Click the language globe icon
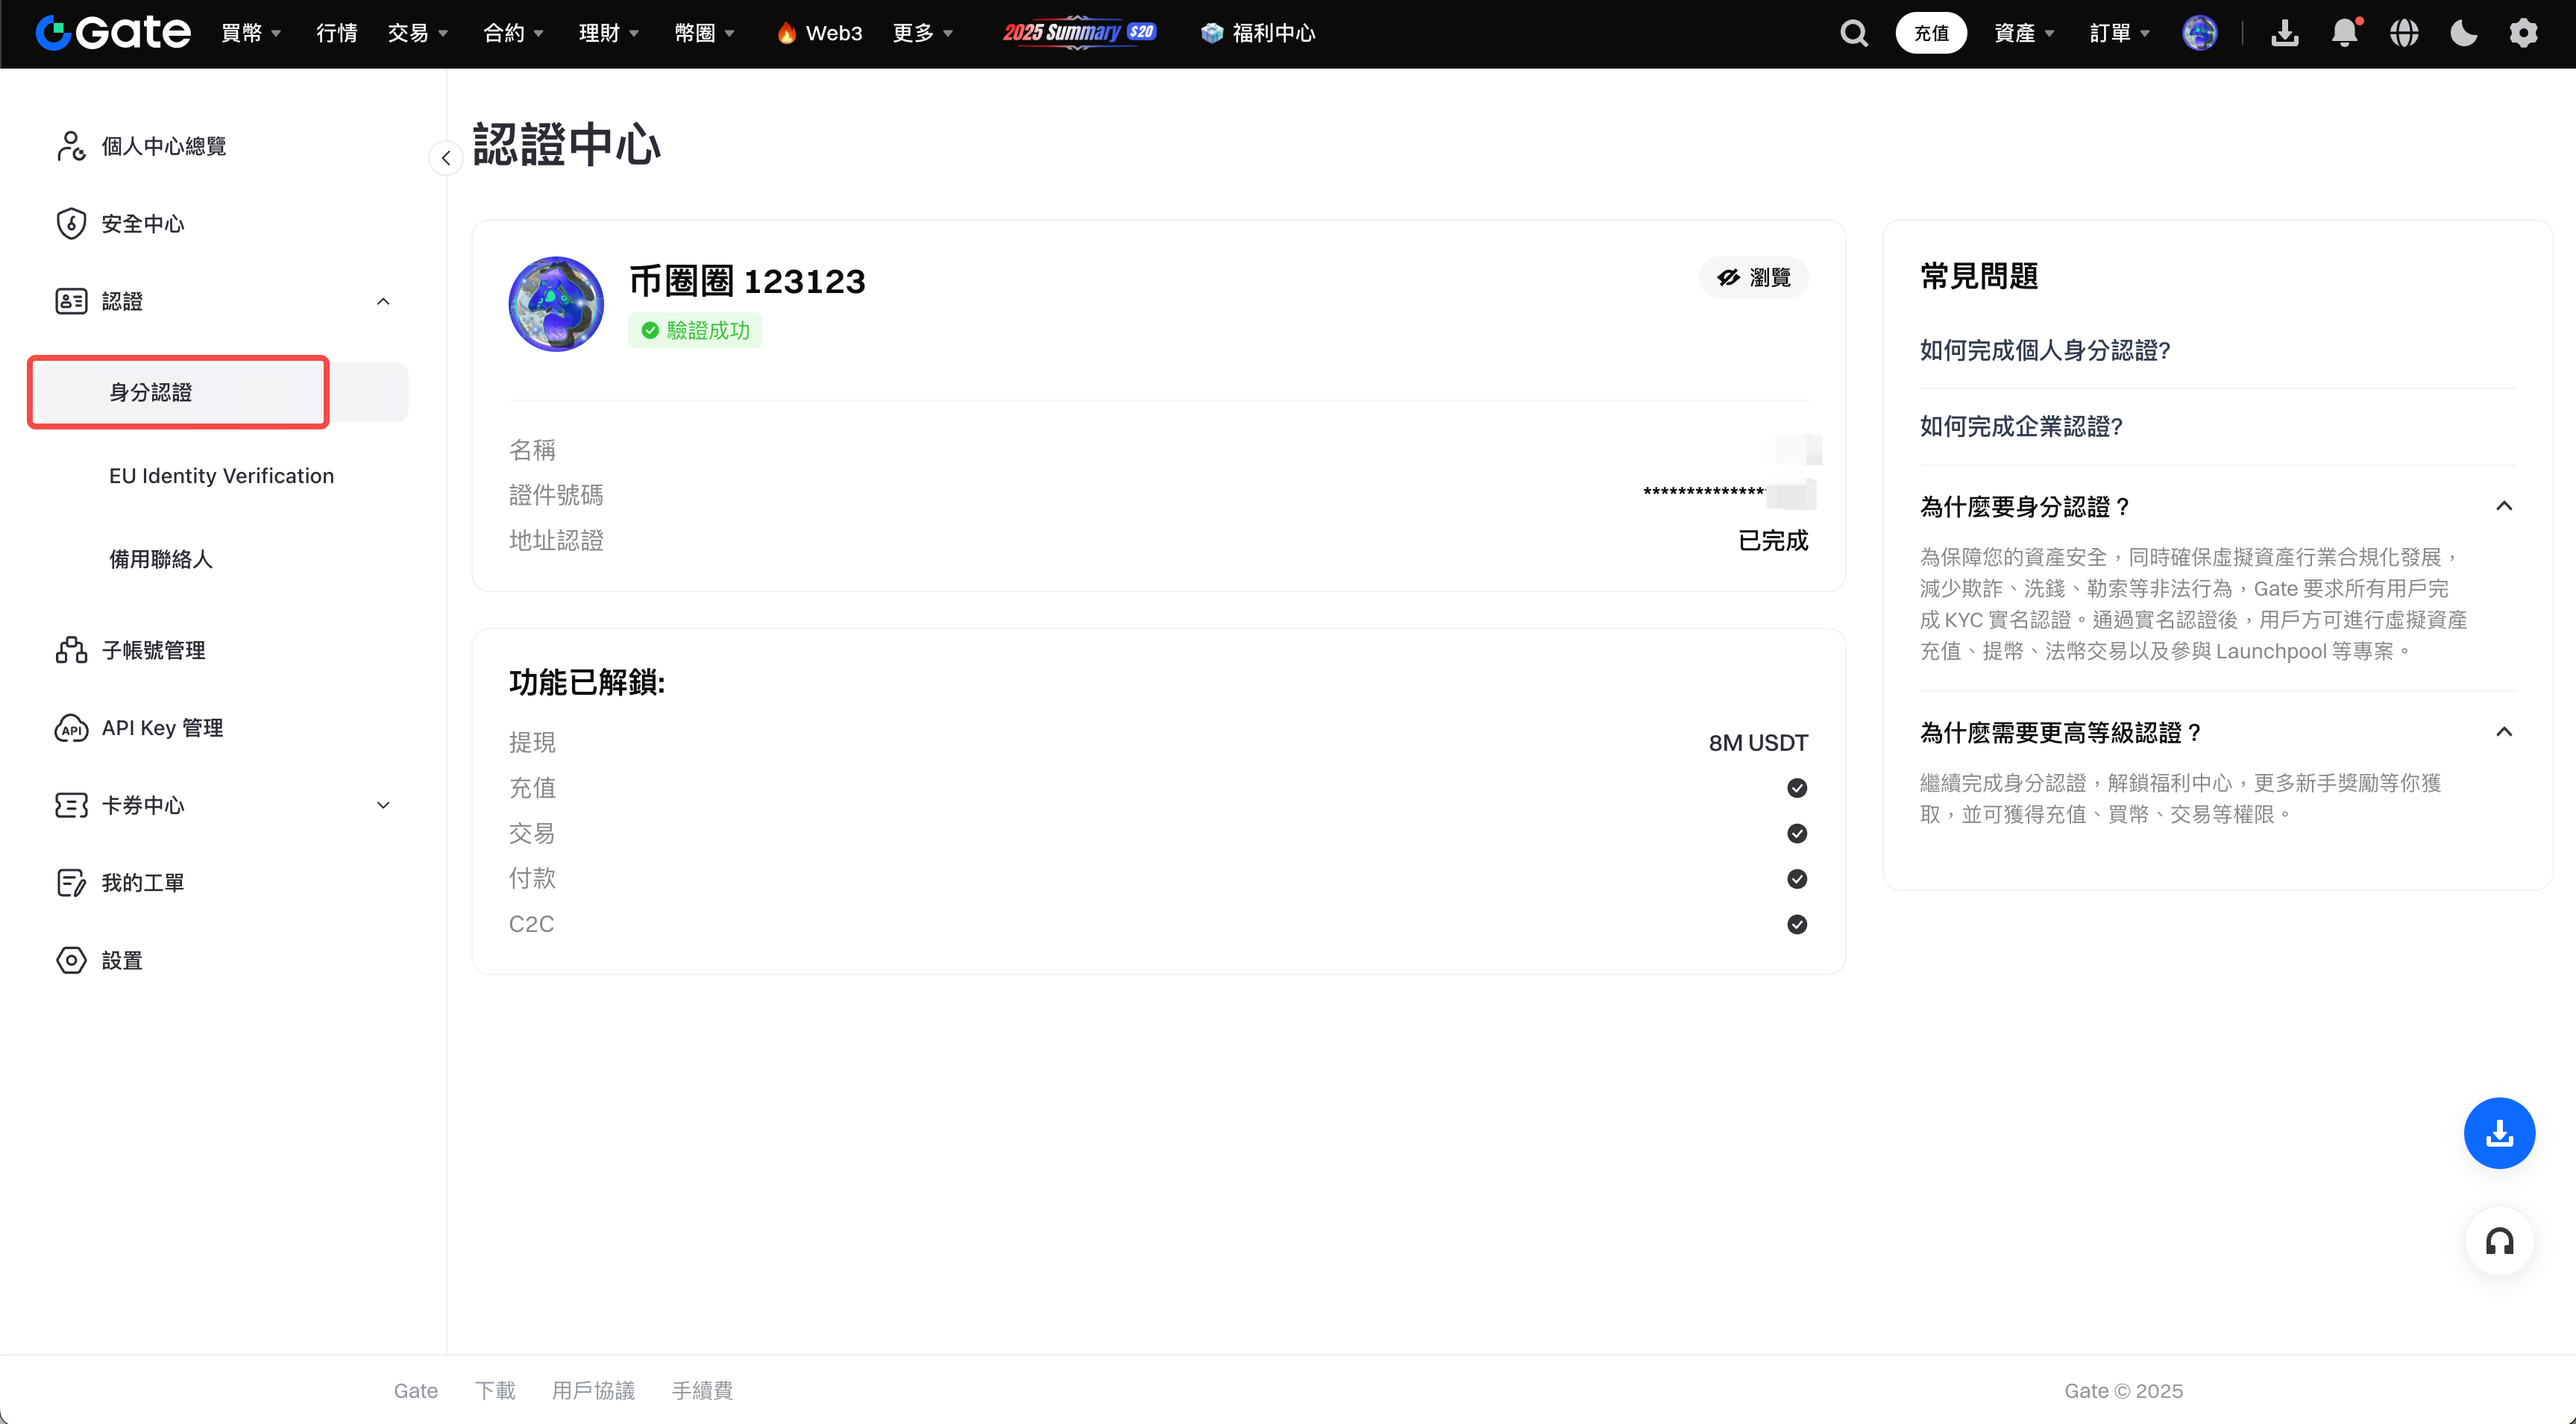Screen dimensions: 2576x1424 coord(2404,33)
